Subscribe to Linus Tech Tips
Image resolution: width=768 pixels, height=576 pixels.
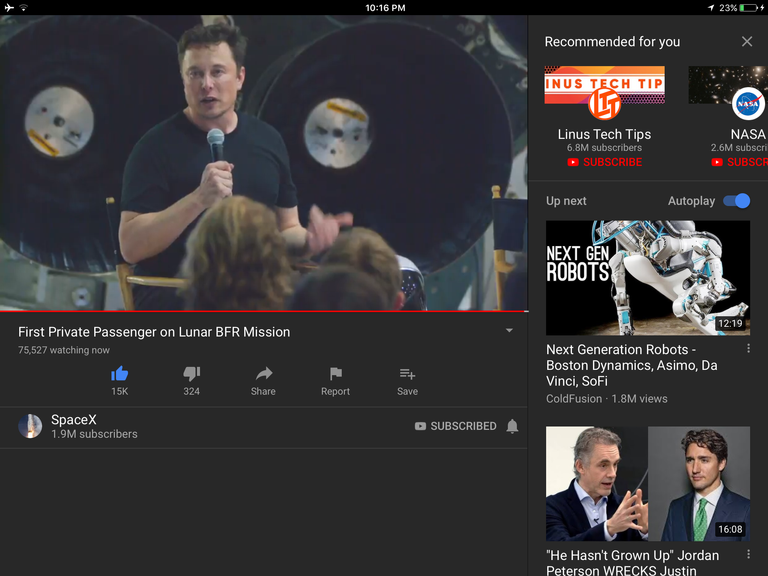[604, 162]
